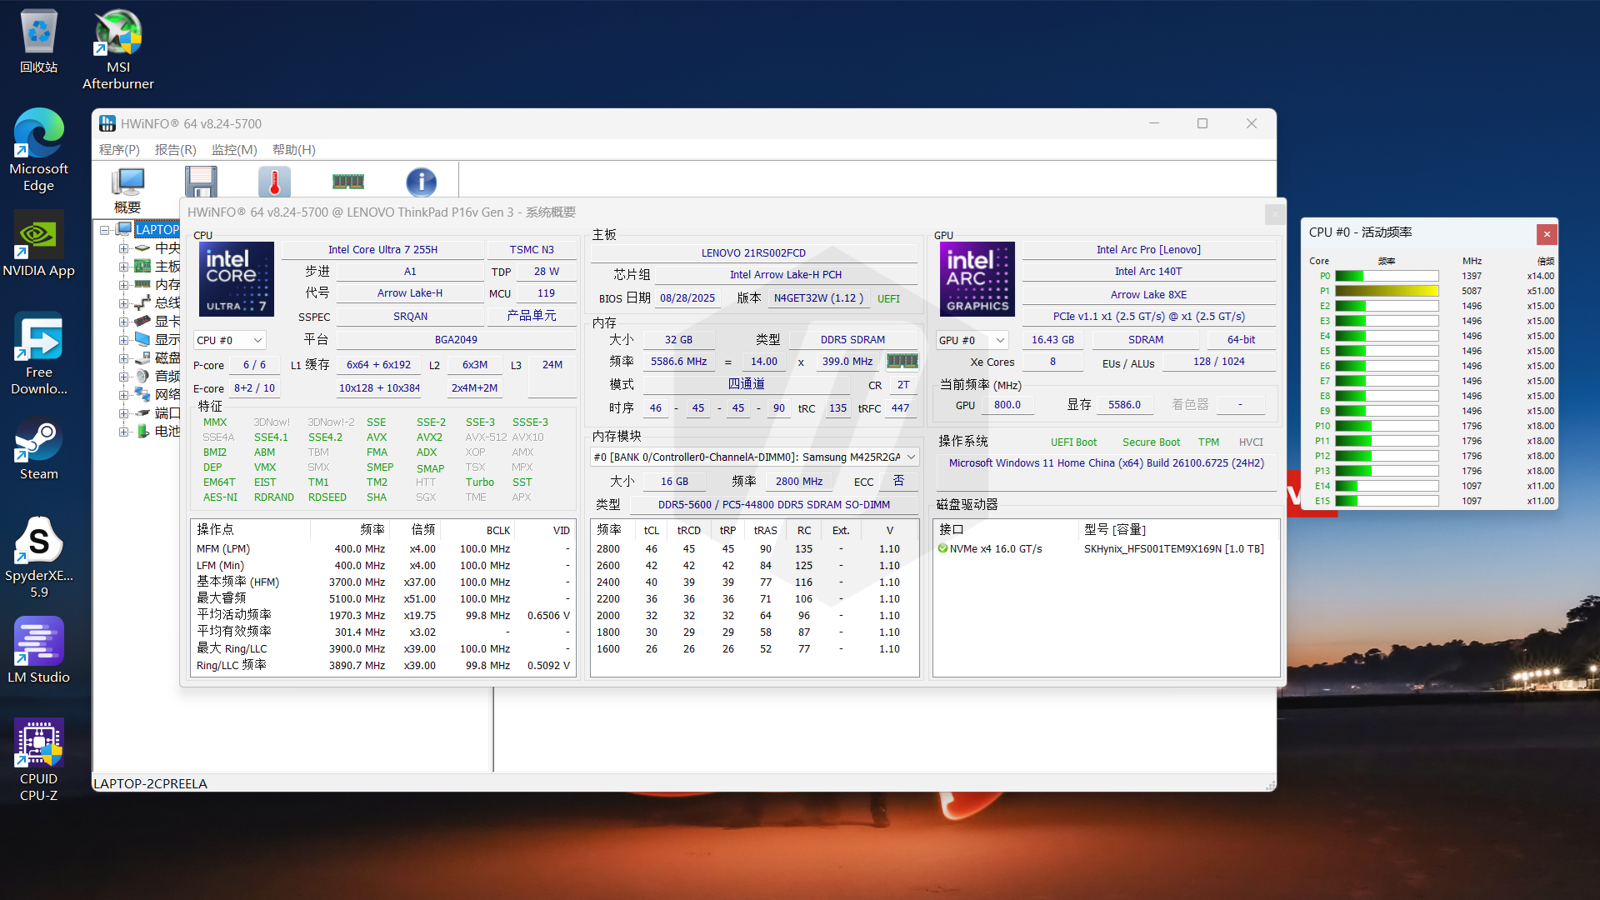1600x900 pixels.
Task: Open the CPU #0 selector dropdown
Action: click(230, 340)
